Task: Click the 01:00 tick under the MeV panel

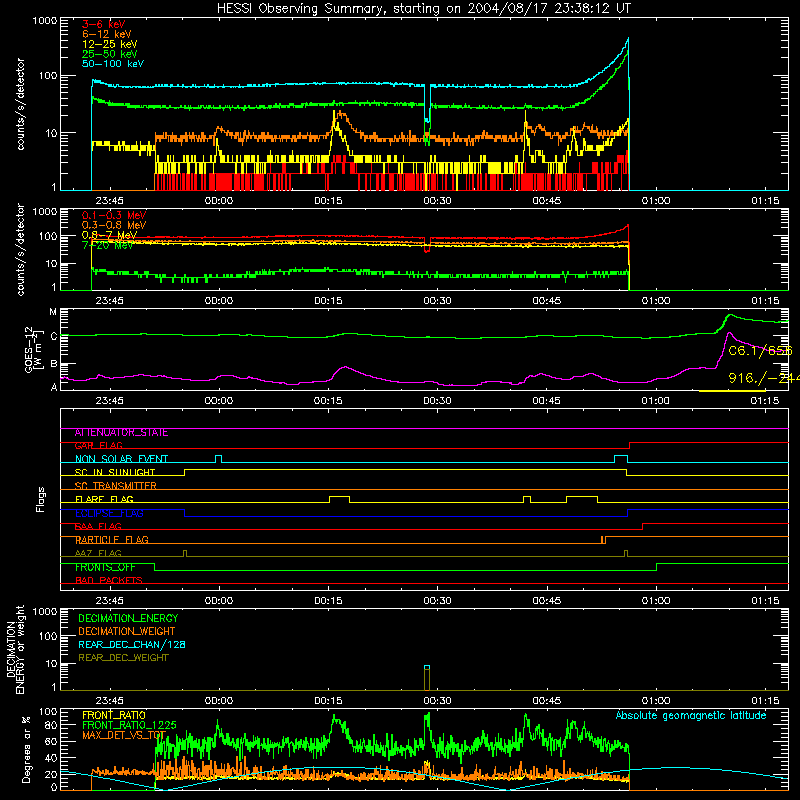Action: pyautogui.click(x=656, y=301)
